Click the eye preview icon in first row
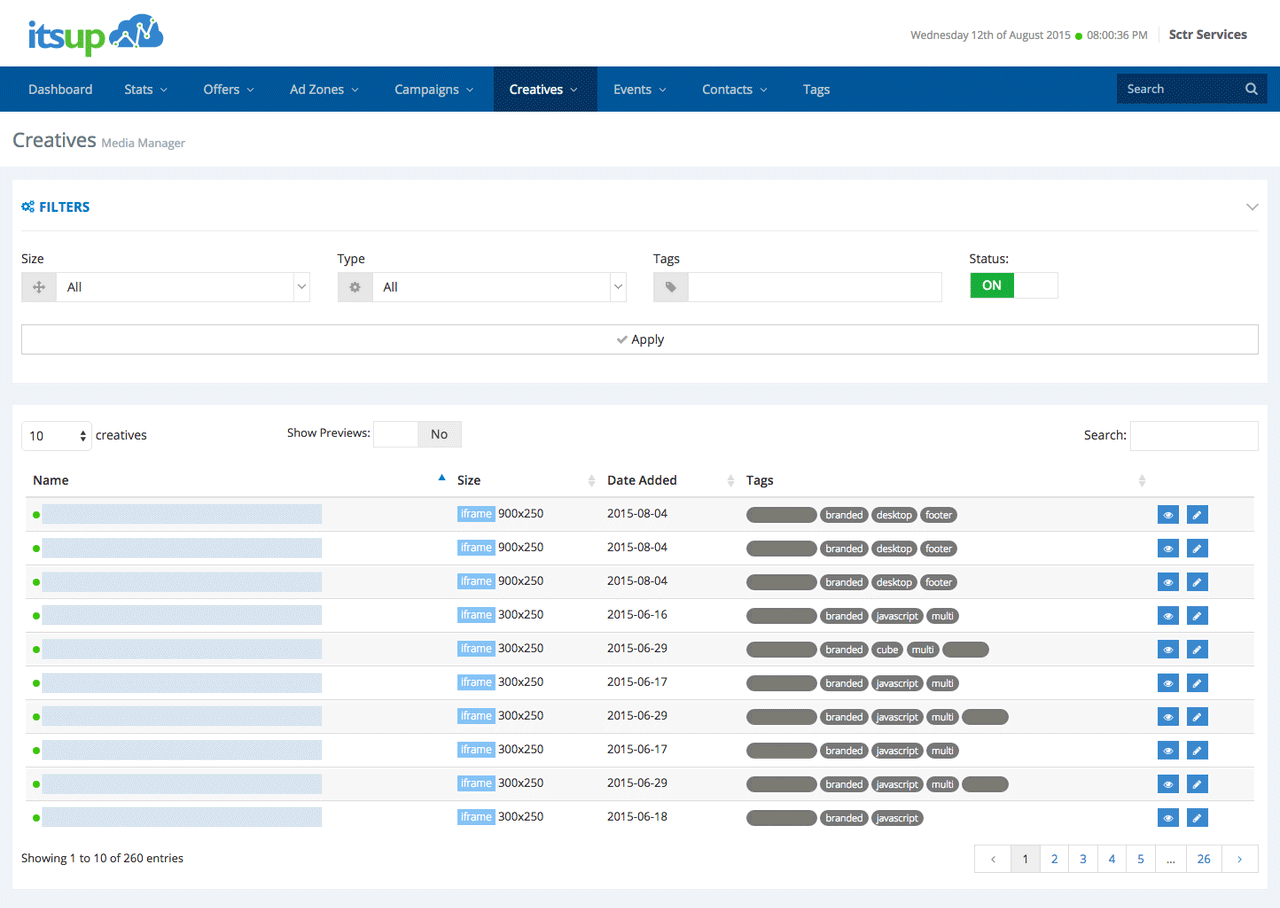1280x908 pixels. (1167, 515)
